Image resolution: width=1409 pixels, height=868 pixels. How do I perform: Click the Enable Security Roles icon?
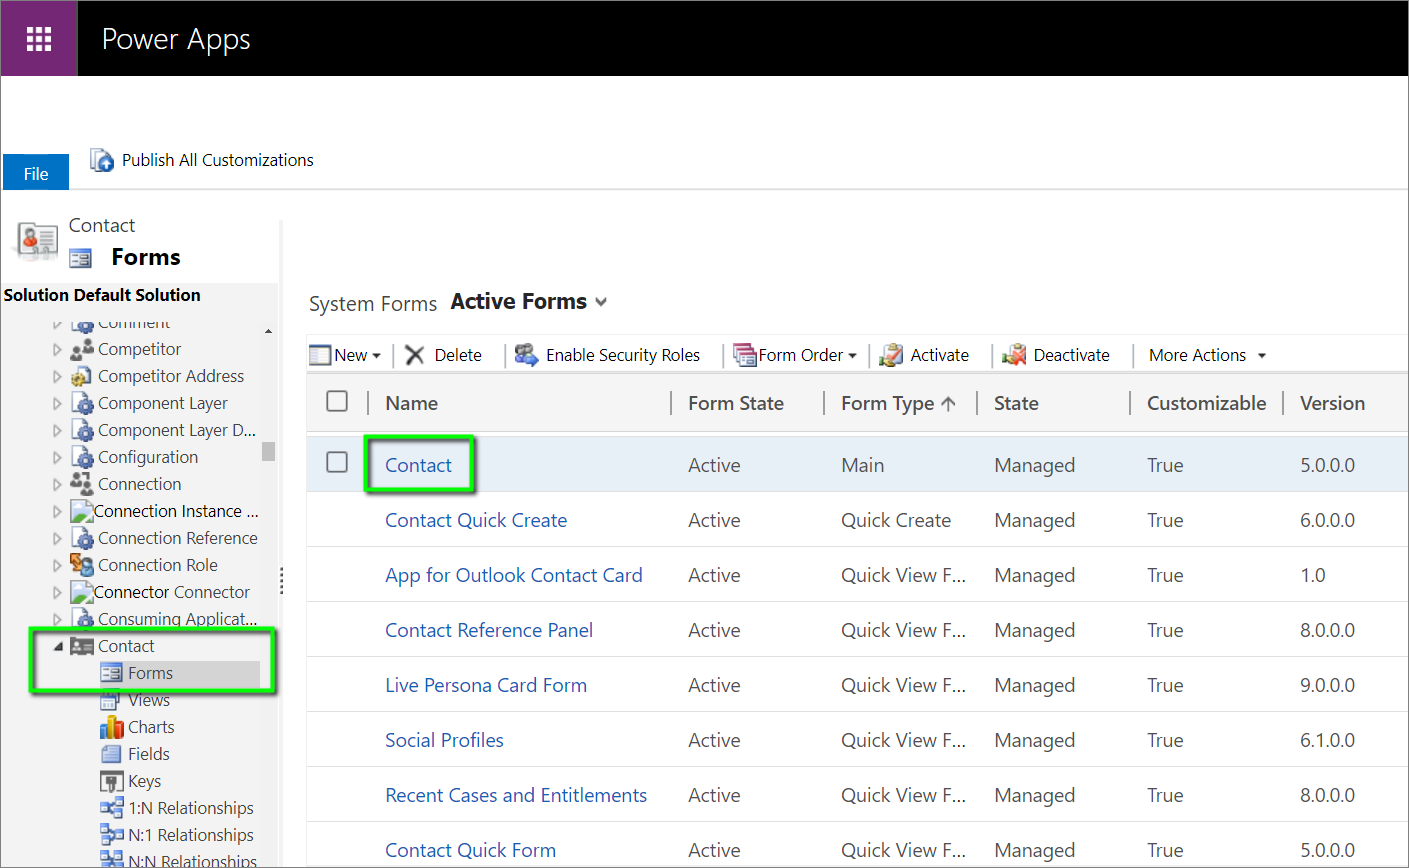click(x=526, y=354)
